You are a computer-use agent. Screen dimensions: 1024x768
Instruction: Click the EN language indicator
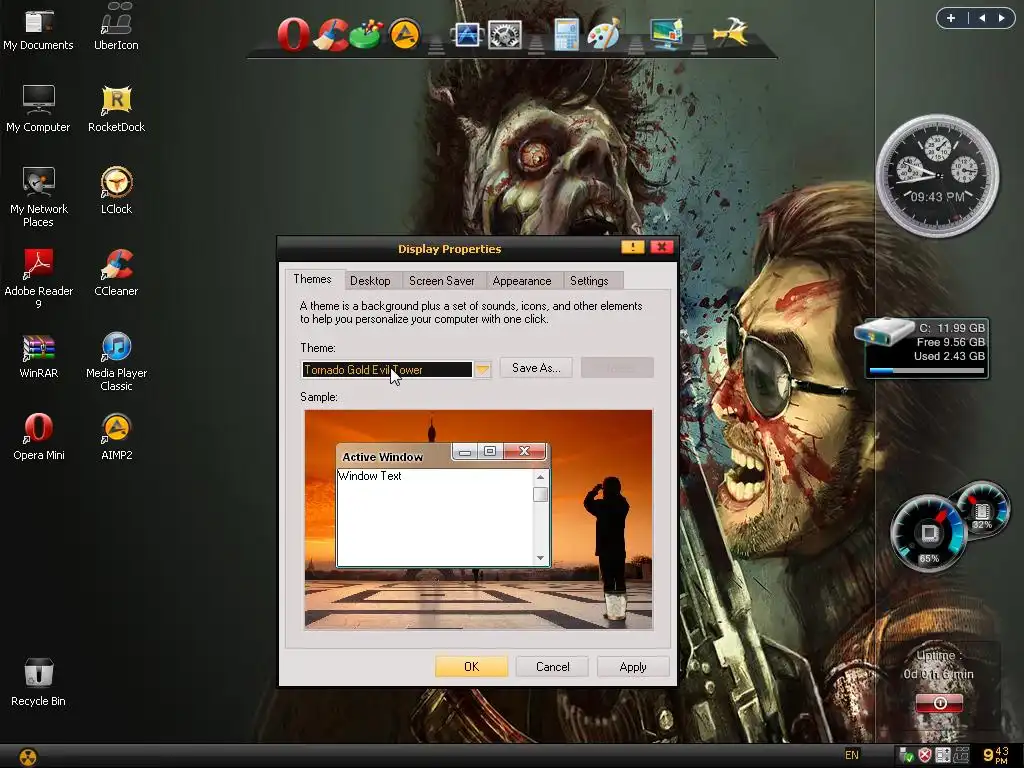852,755
